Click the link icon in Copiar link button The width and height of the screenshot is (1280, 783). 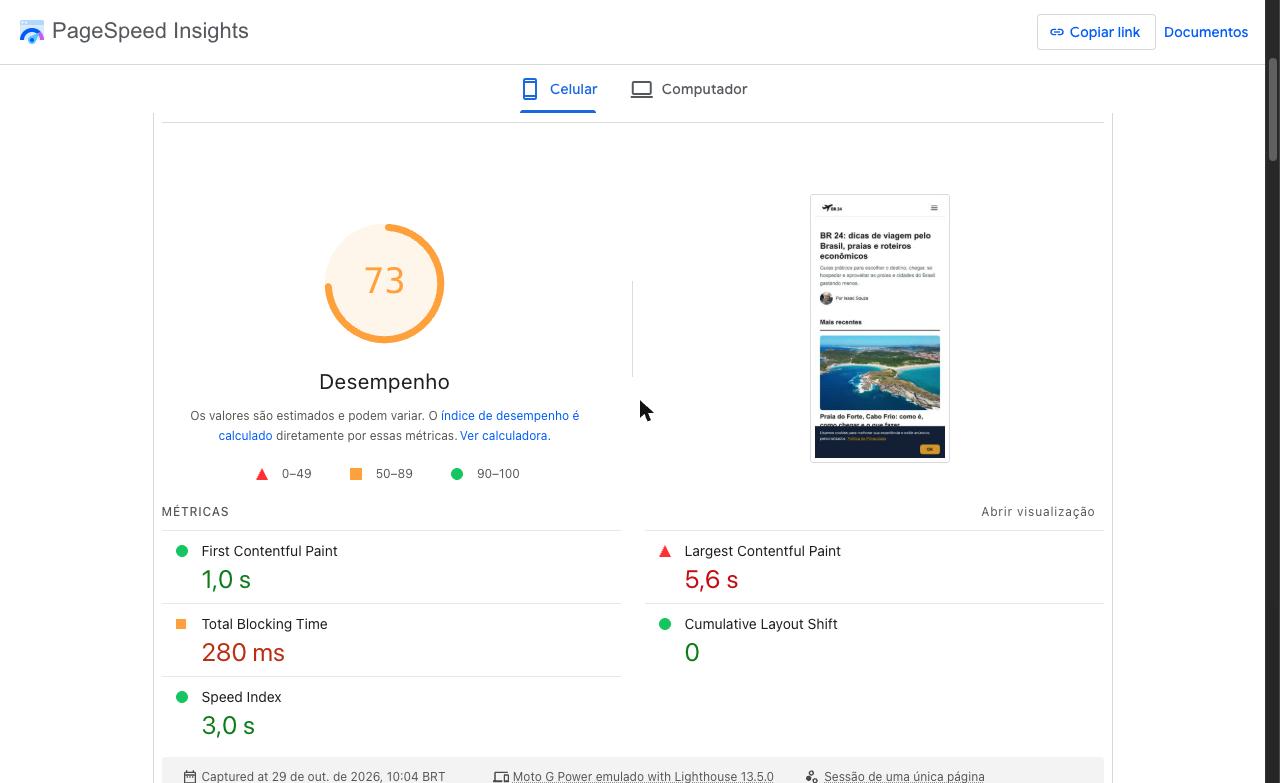coord(1057,32)
